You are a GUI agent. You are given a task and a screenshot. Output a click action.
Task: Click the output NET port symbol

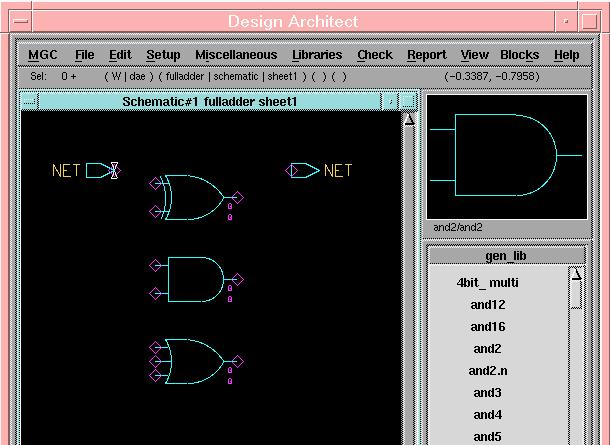pyautogui.click(x=303, y=171)
